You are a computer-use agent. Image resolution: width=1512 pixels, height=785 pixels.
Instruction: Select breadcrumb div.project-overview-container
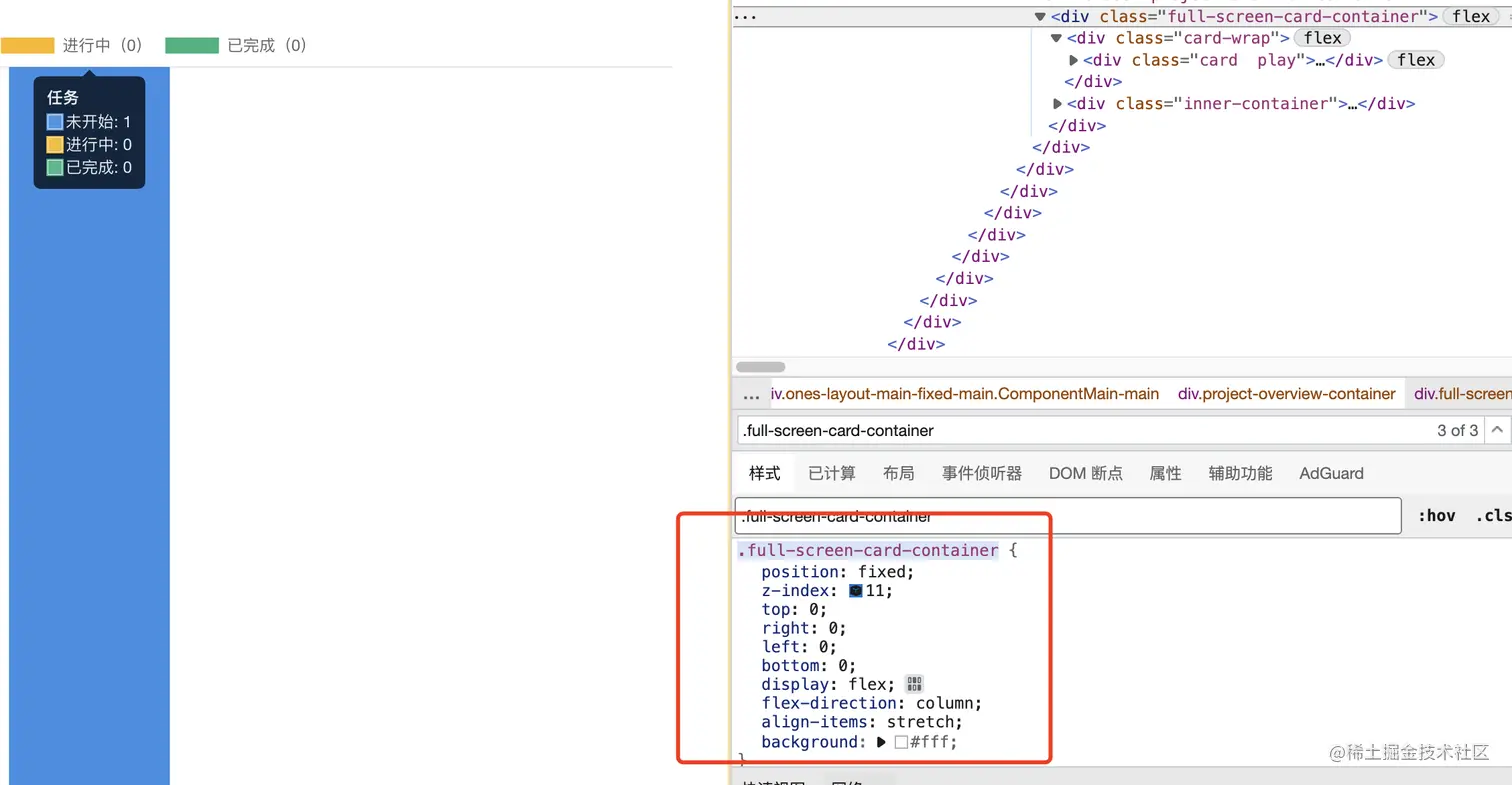1286,394
